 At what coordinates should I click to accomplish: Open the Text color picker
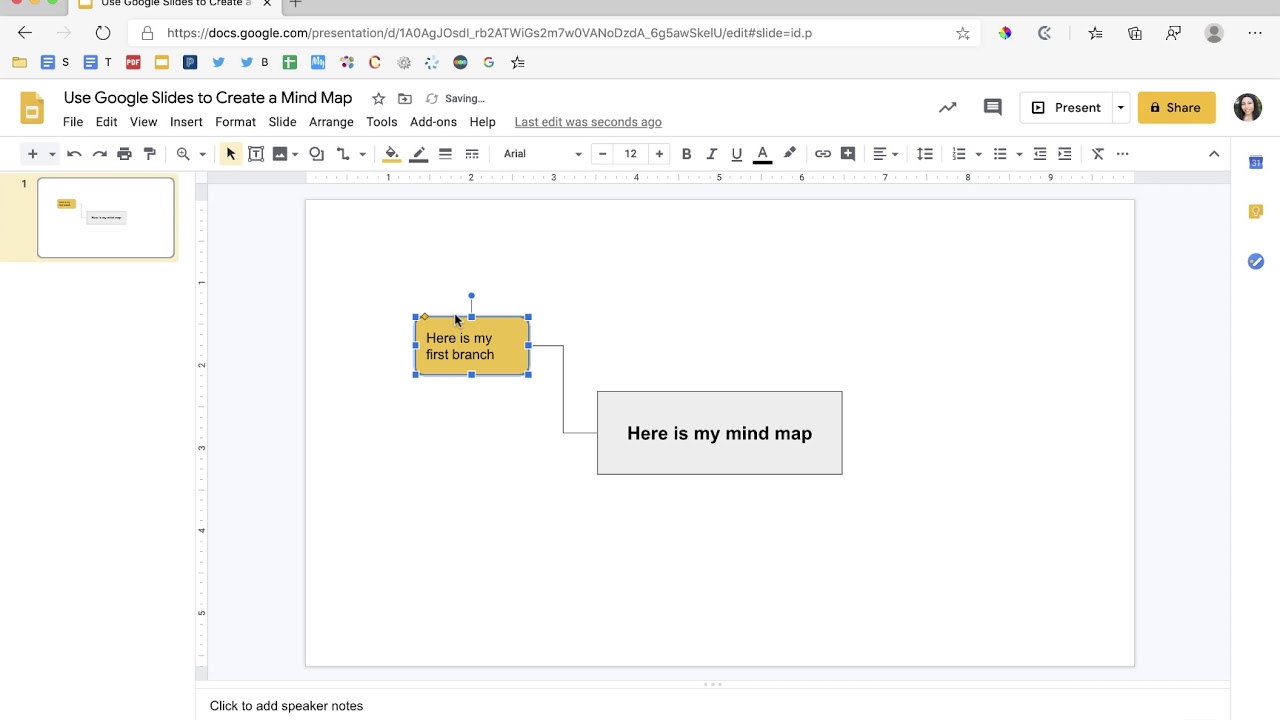(762, 154)
